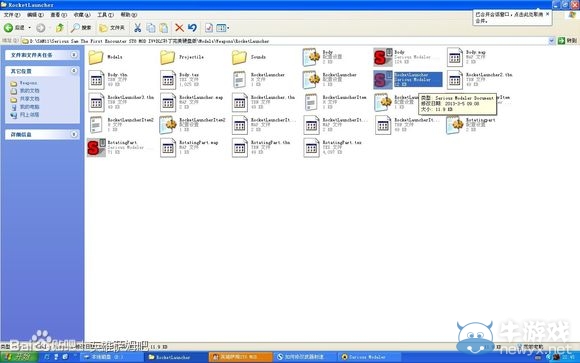
Task: Click the Search toolbar button
Action: 81,28
